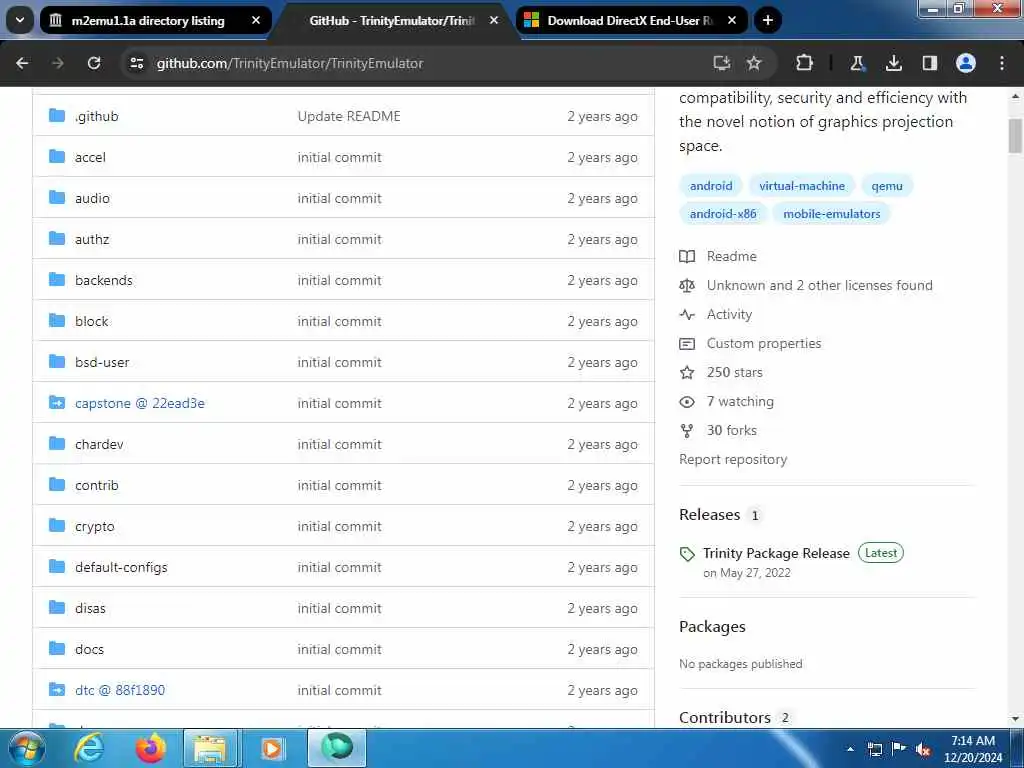Open the chardev folder

(x=99, y=444)
